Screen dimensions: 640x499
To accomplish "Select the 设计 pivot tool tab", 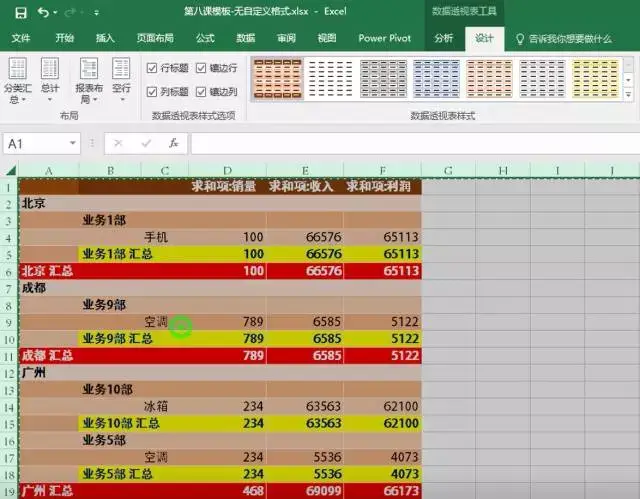I will tap(484, 38).
